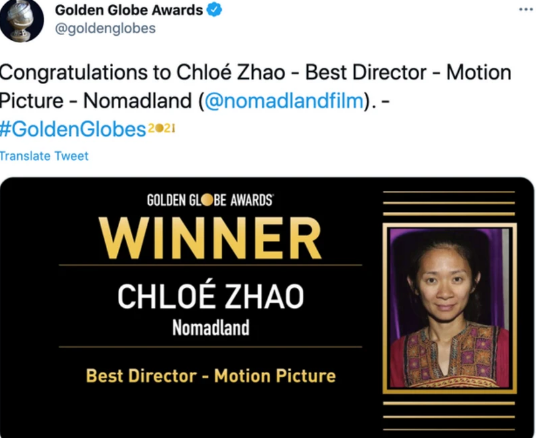
Task: Click gold stripes below the portrait
Action: coord(449,416)
